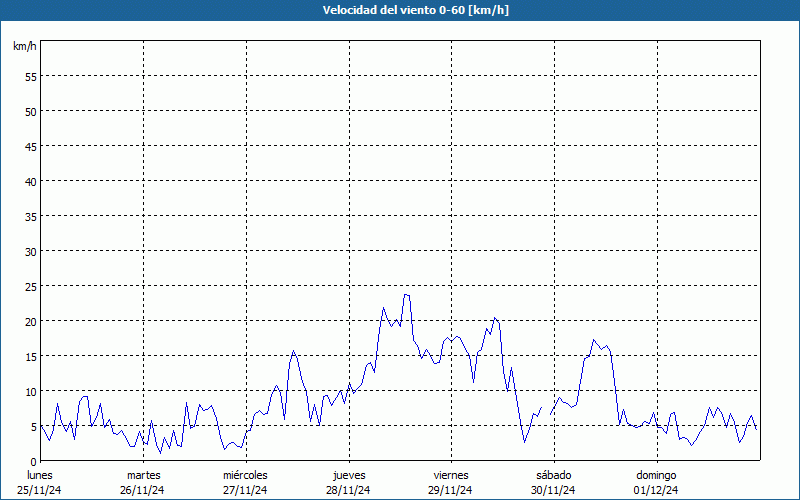Click the '20' y-axis value
The height and width of the screenshot is (500, 800).
[31, 321]
